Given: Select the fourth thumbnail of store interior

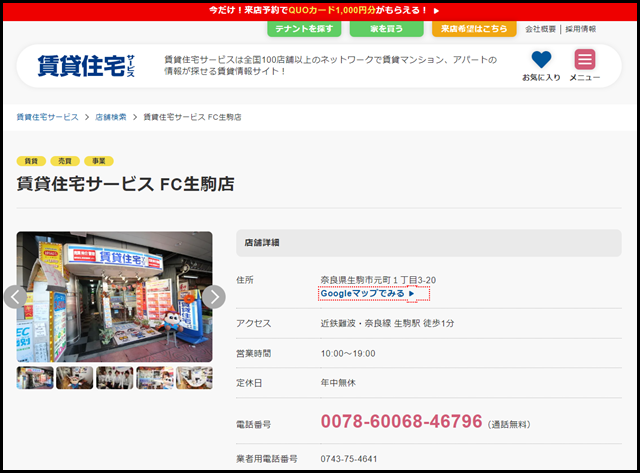Looking at the screenshot, I should point(155,378).
